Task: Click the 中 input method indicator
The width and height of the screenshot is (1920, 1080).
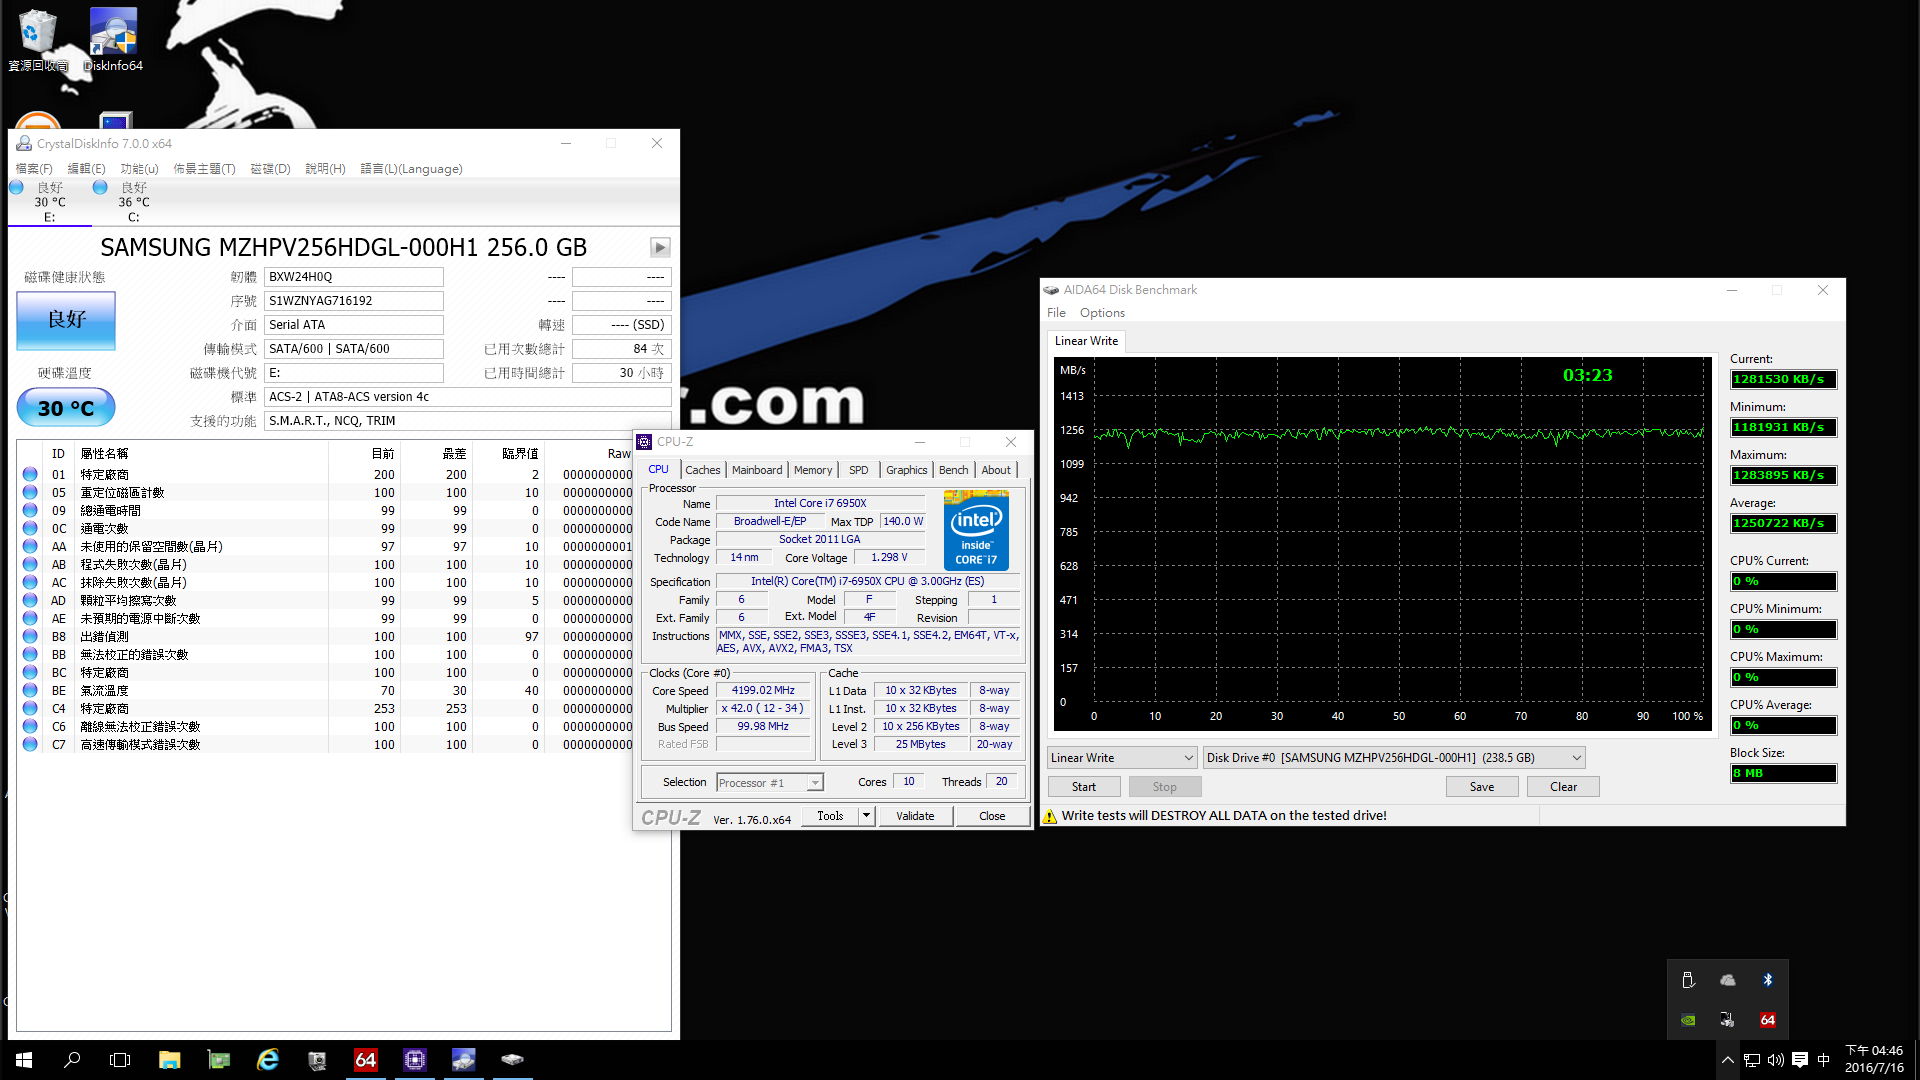Action: pyautogui.click(x=1823, y=1060)
